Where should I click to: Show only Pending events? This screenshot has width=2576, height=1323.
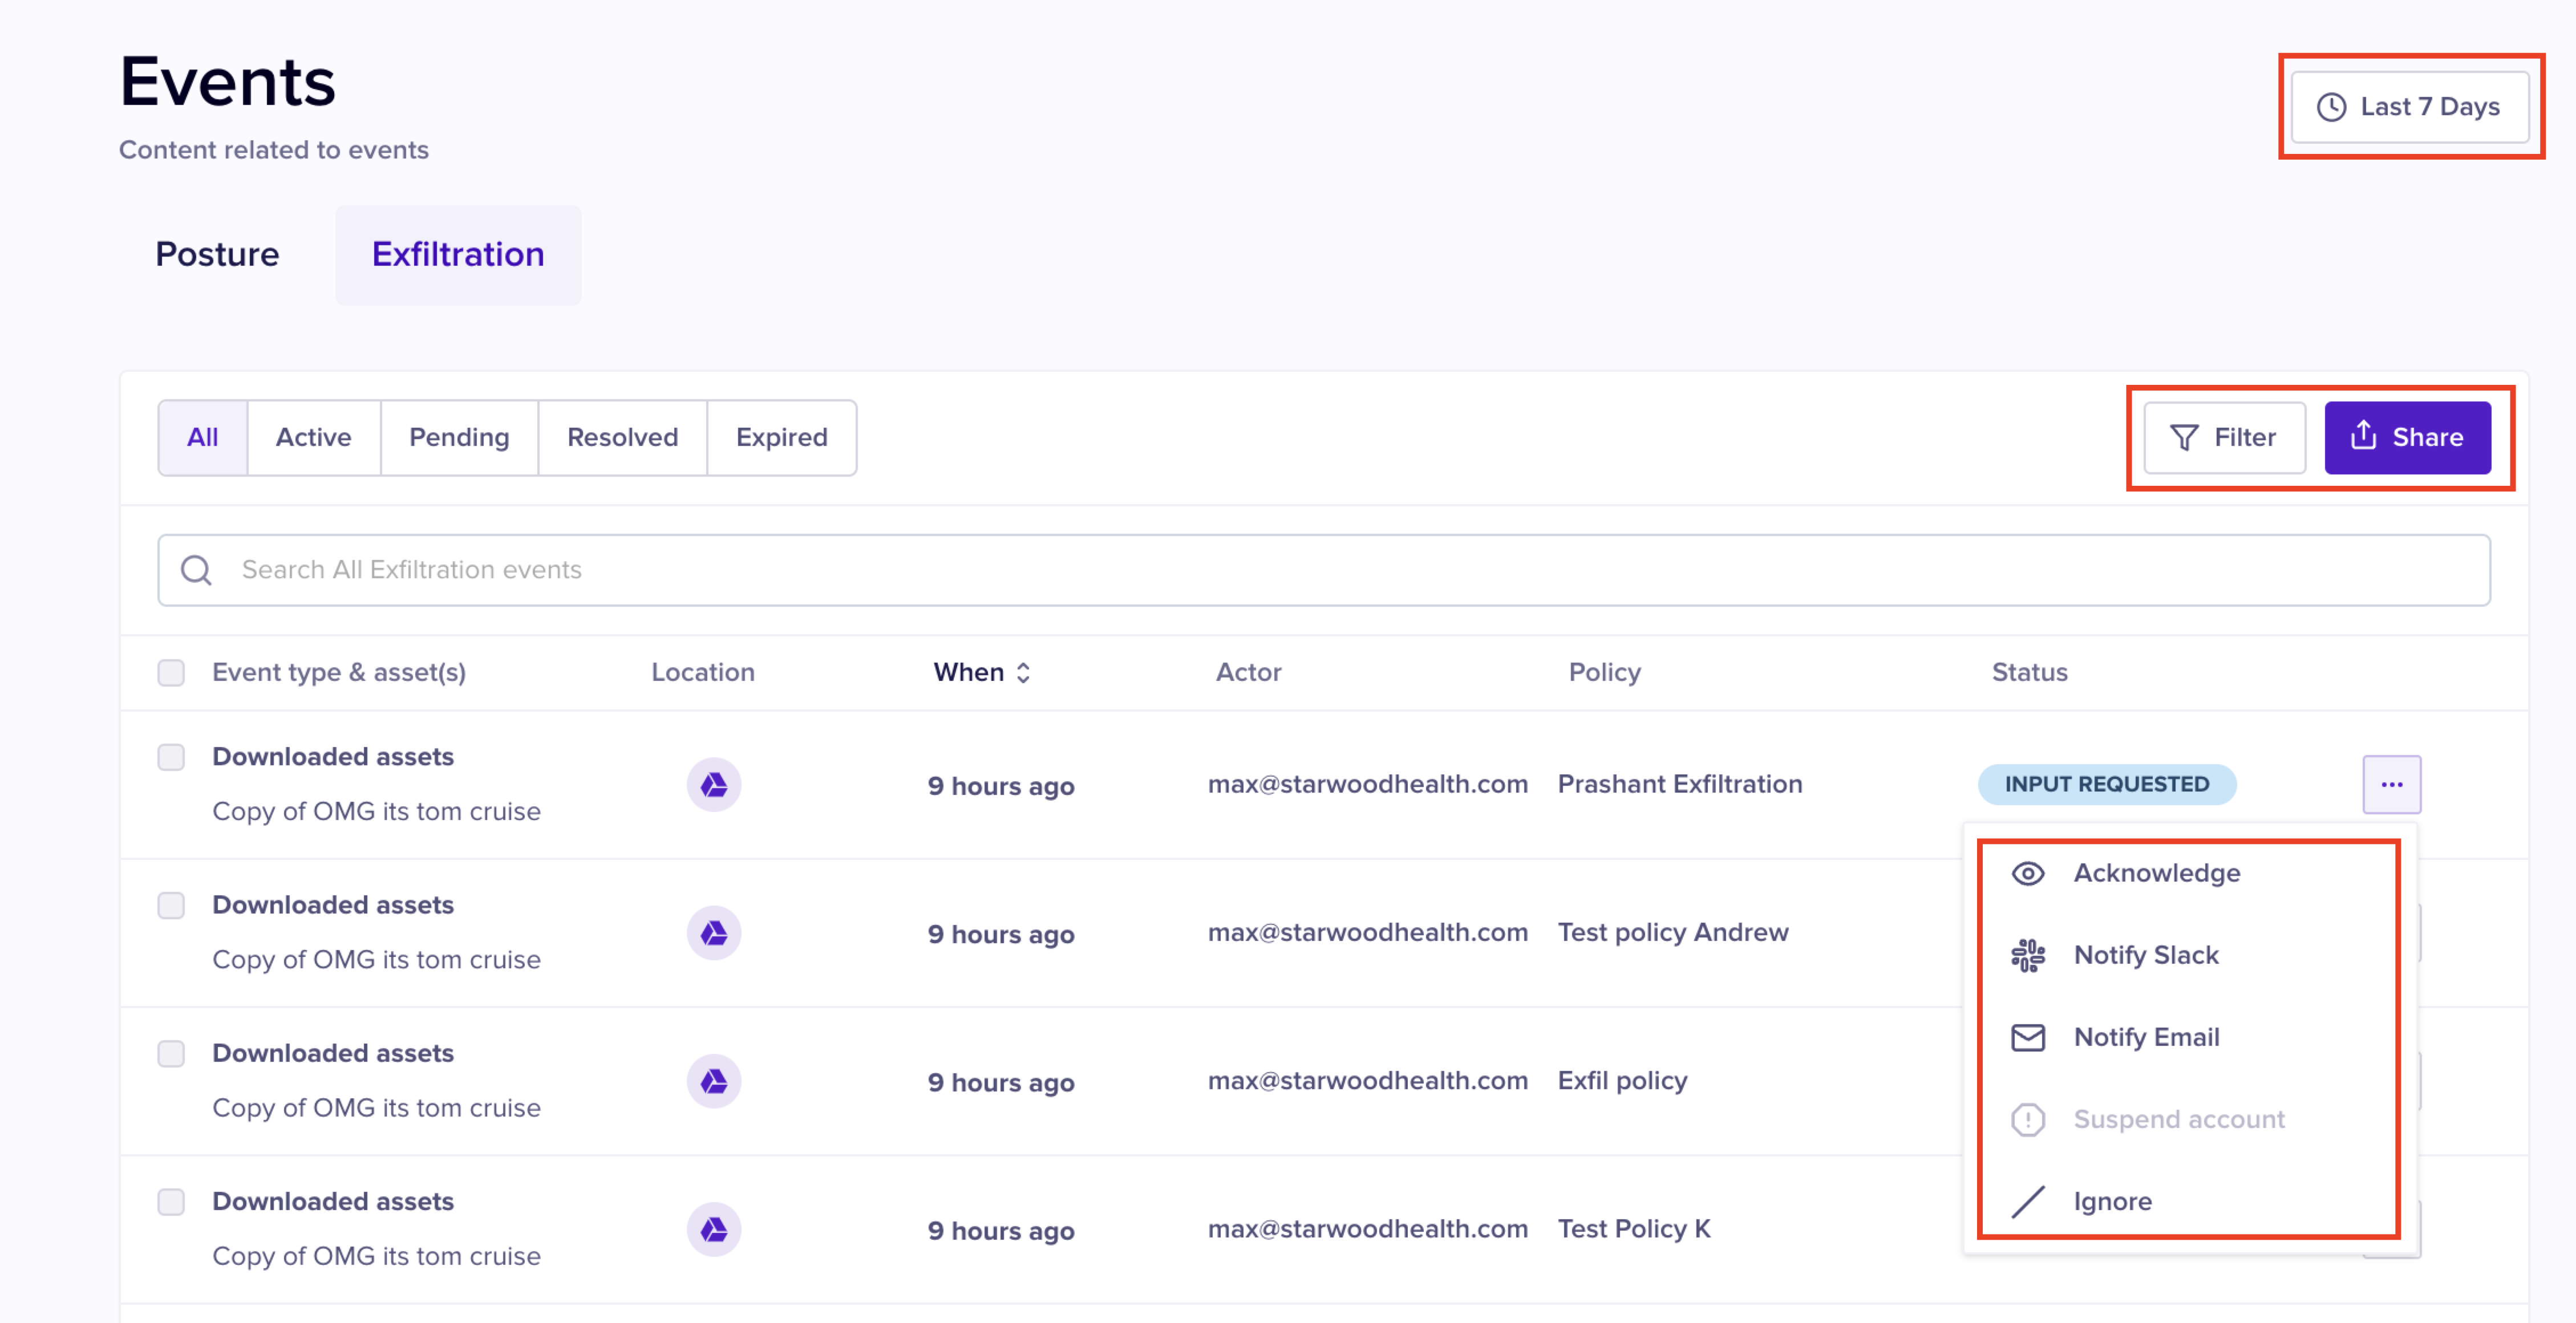pyautogui.click(x=459, y=438)
